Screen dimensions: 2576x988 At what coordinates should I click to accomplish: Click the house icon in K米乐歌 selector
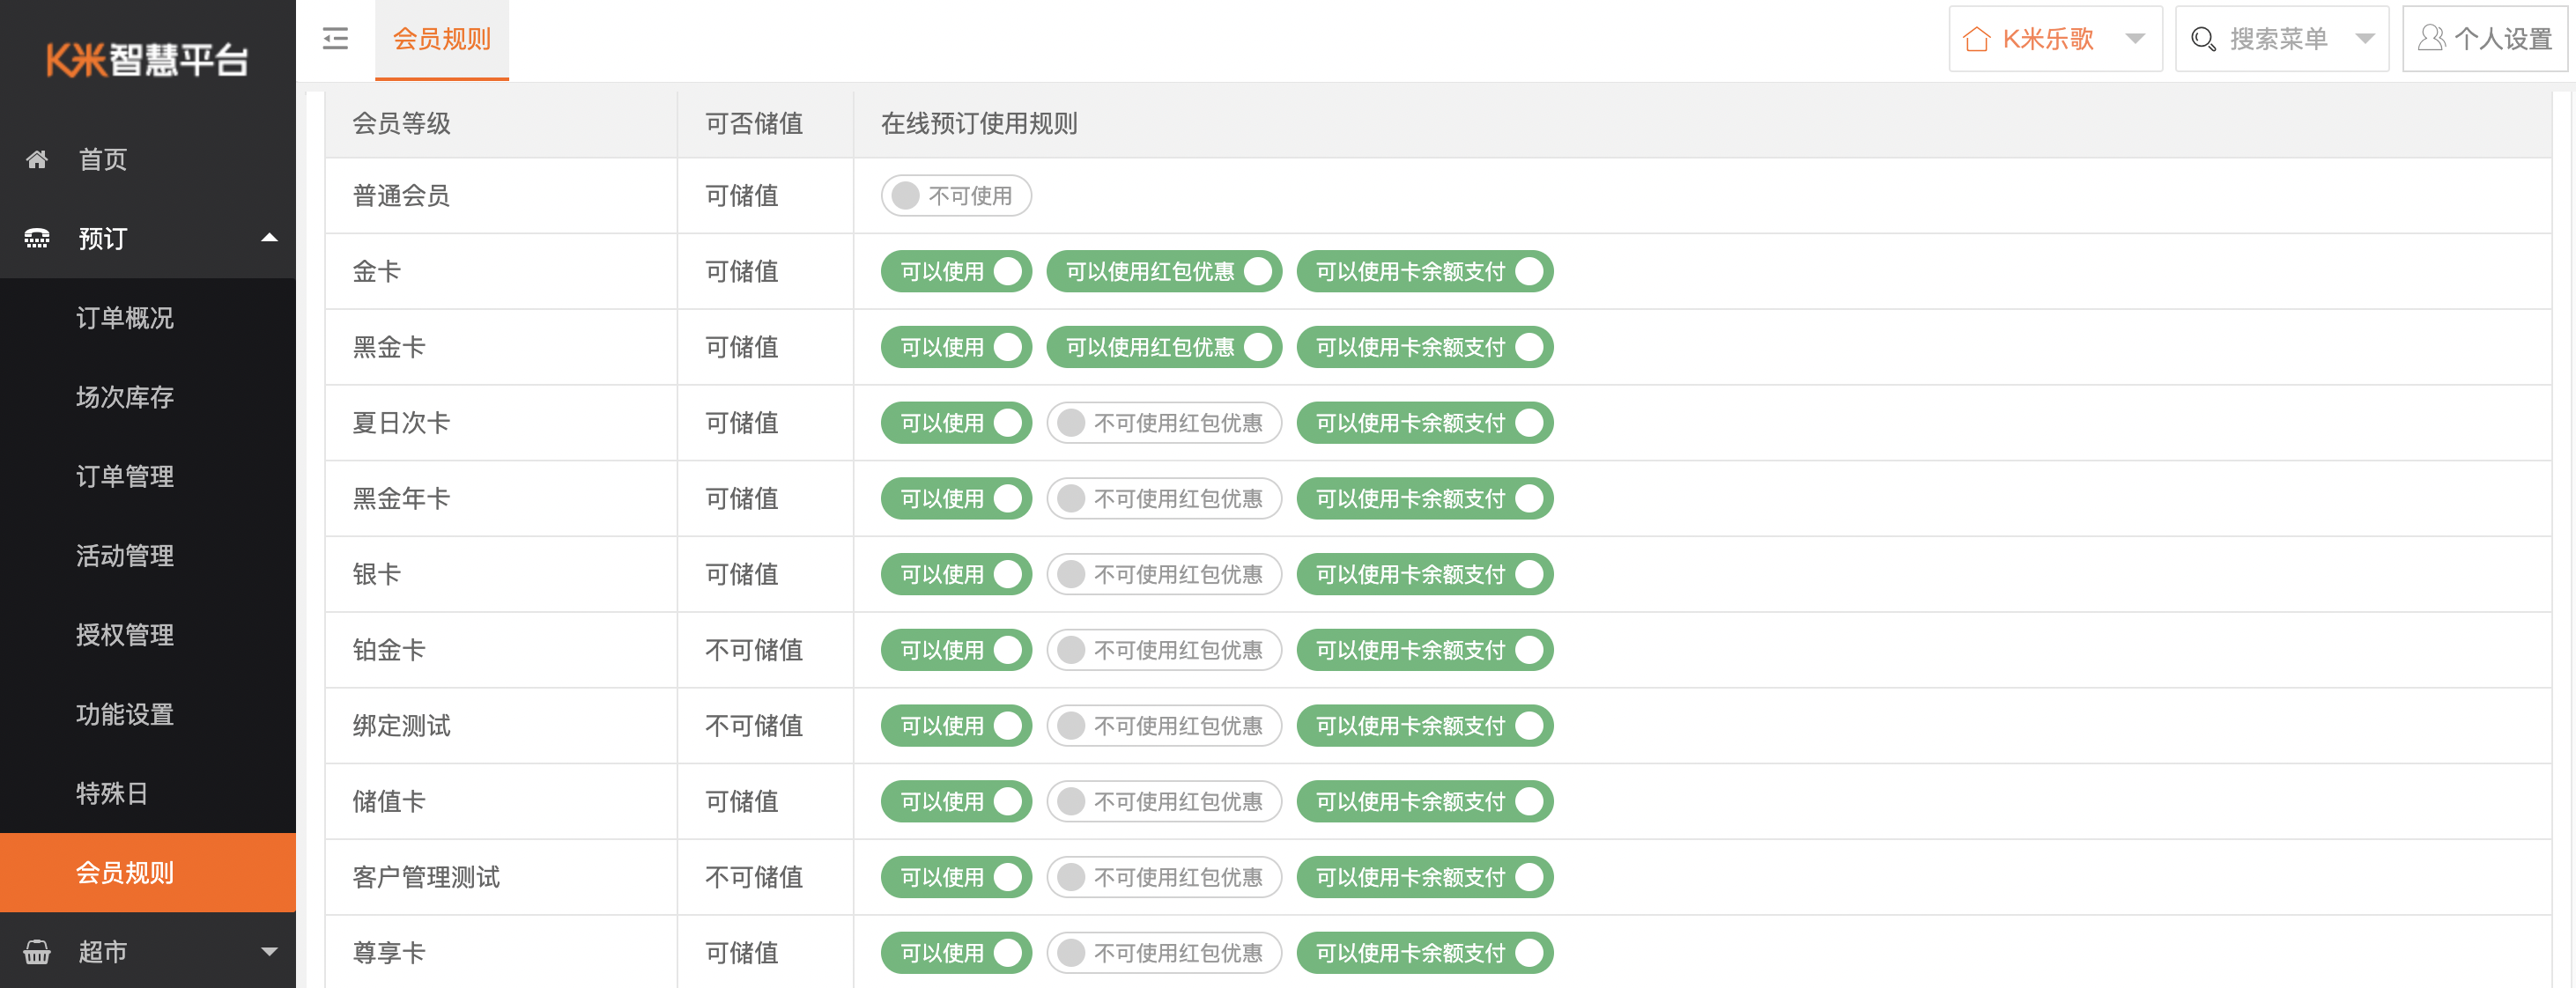(x=1976, y=39)
